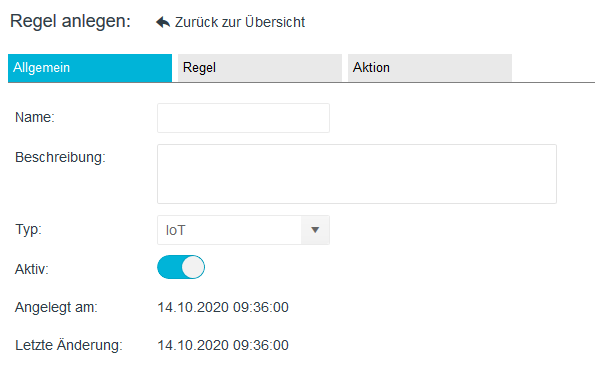Select the Angelegt am date value
595x377 pixels.
pos(223,307)
